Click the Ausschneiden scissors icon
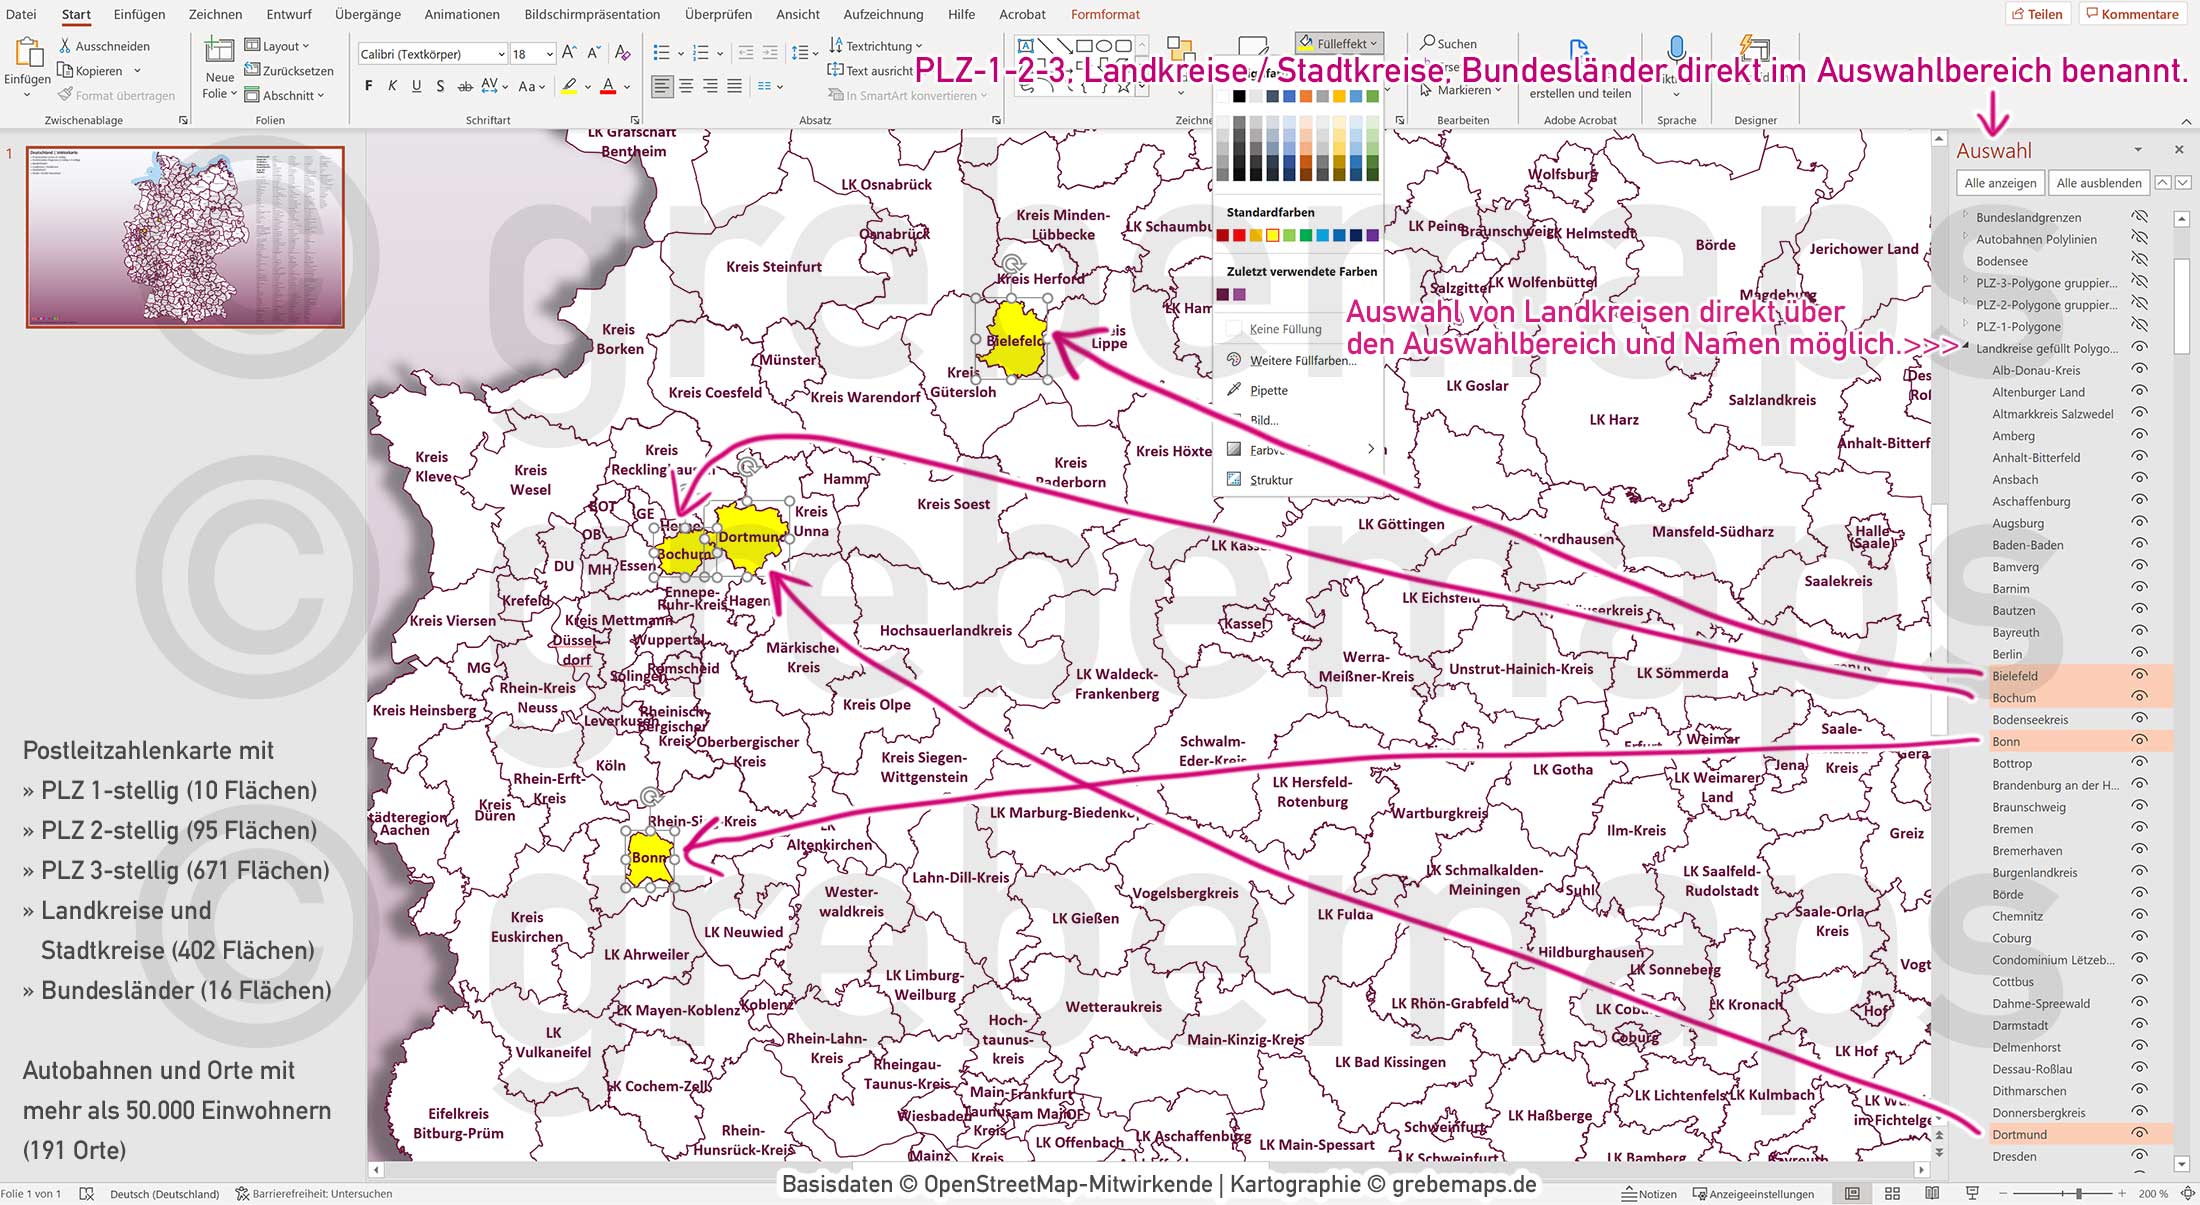This screenshot has width=2200, height=1205. click(63, 45)
